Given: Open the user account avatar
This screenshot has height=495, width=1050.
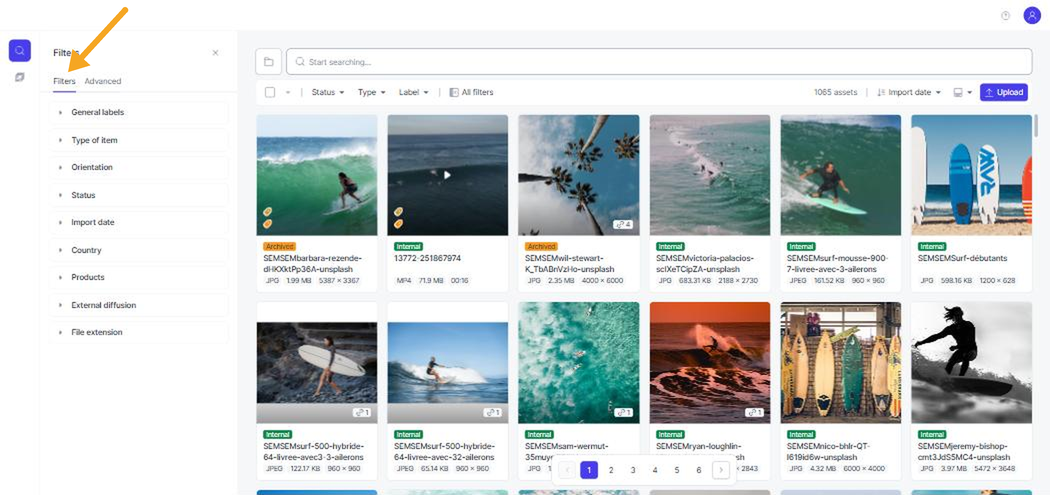Looking at the screenshot, I should [1032, 15].
